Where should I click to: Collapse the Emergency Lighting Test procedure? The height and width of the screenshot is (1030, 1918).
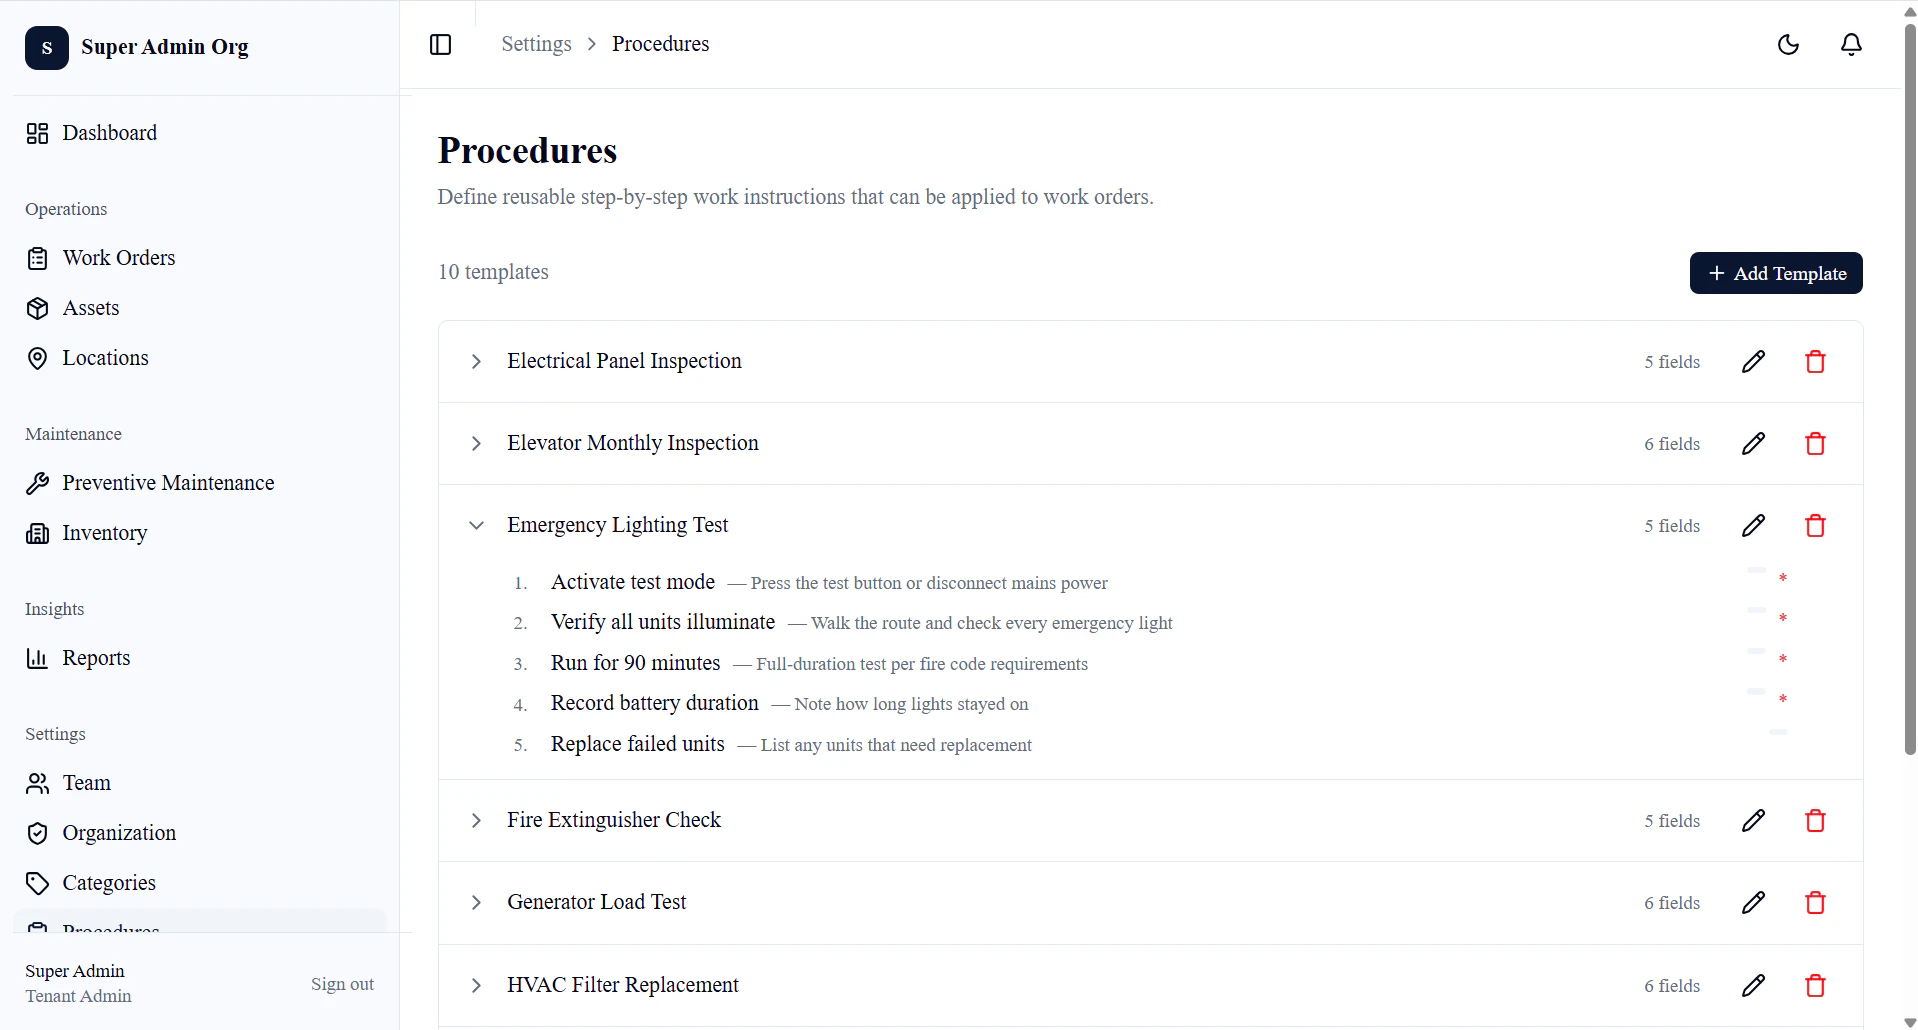(x=476, y=525)
